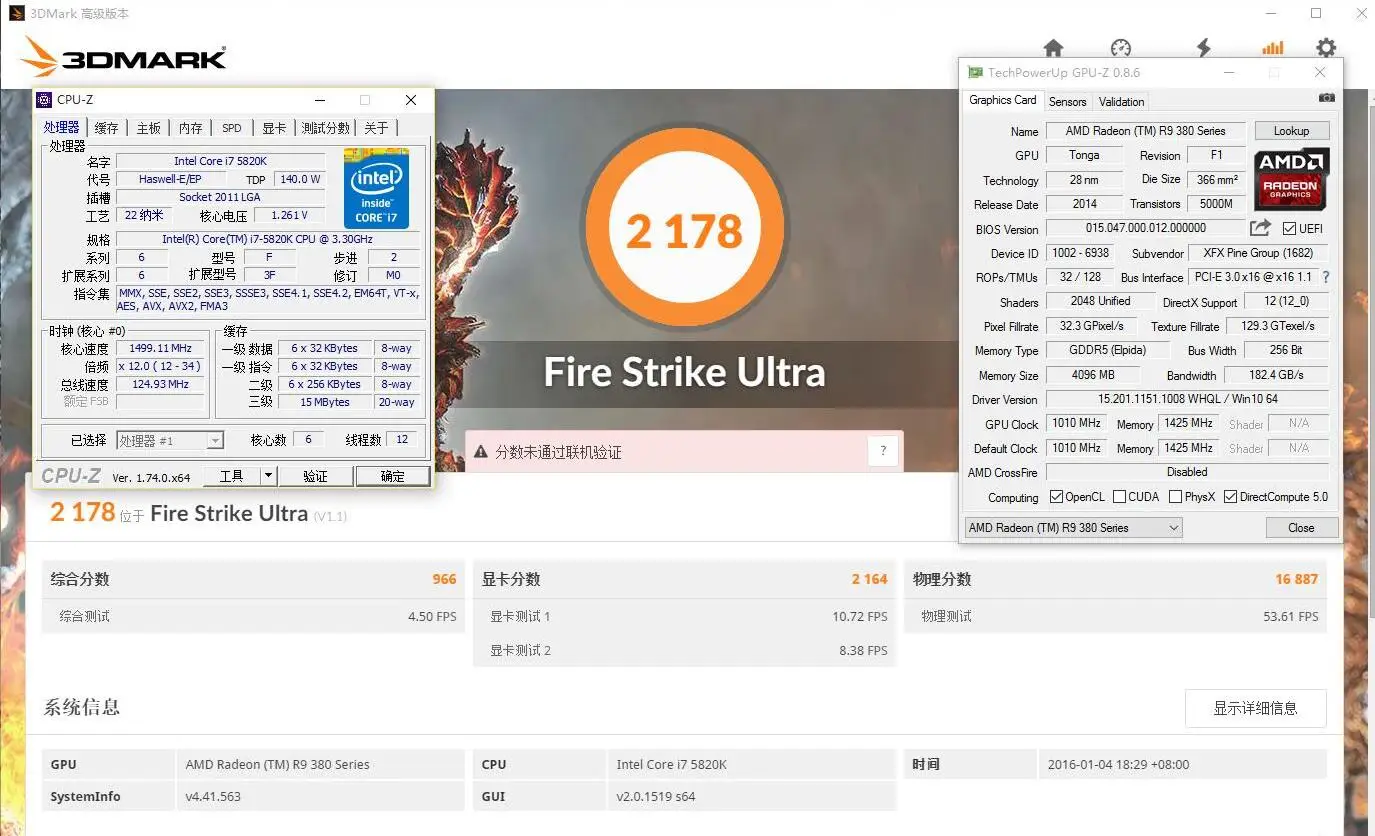Viewport: 1375px width, 836px height.
Task: Open the Validation tab in GPU-Z
Action: click(x=1121, y=102)
